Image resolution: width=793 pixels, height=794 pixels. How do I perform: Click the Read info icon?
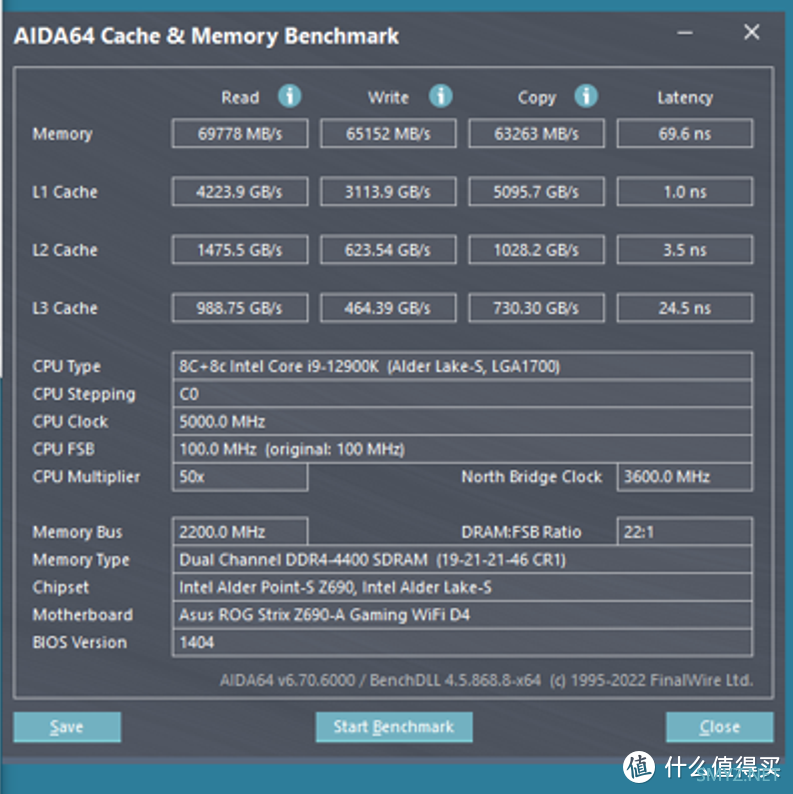click(290, 96)
